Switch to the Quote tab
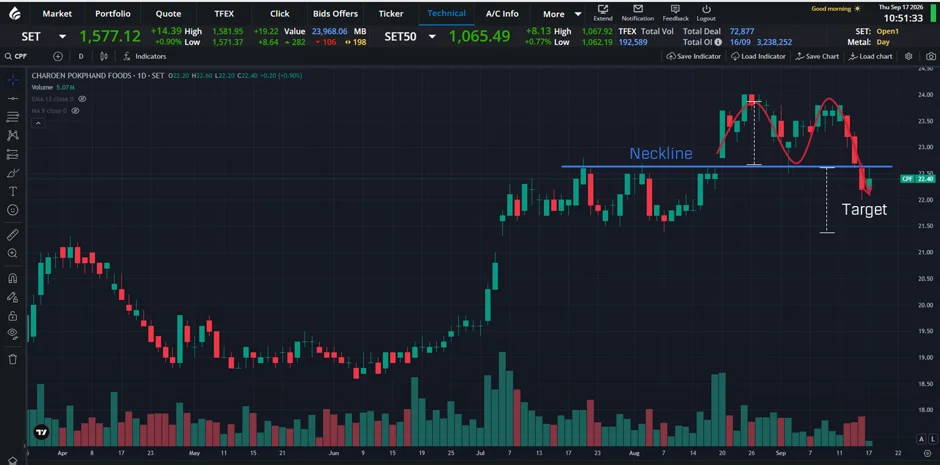 [168, 14]
